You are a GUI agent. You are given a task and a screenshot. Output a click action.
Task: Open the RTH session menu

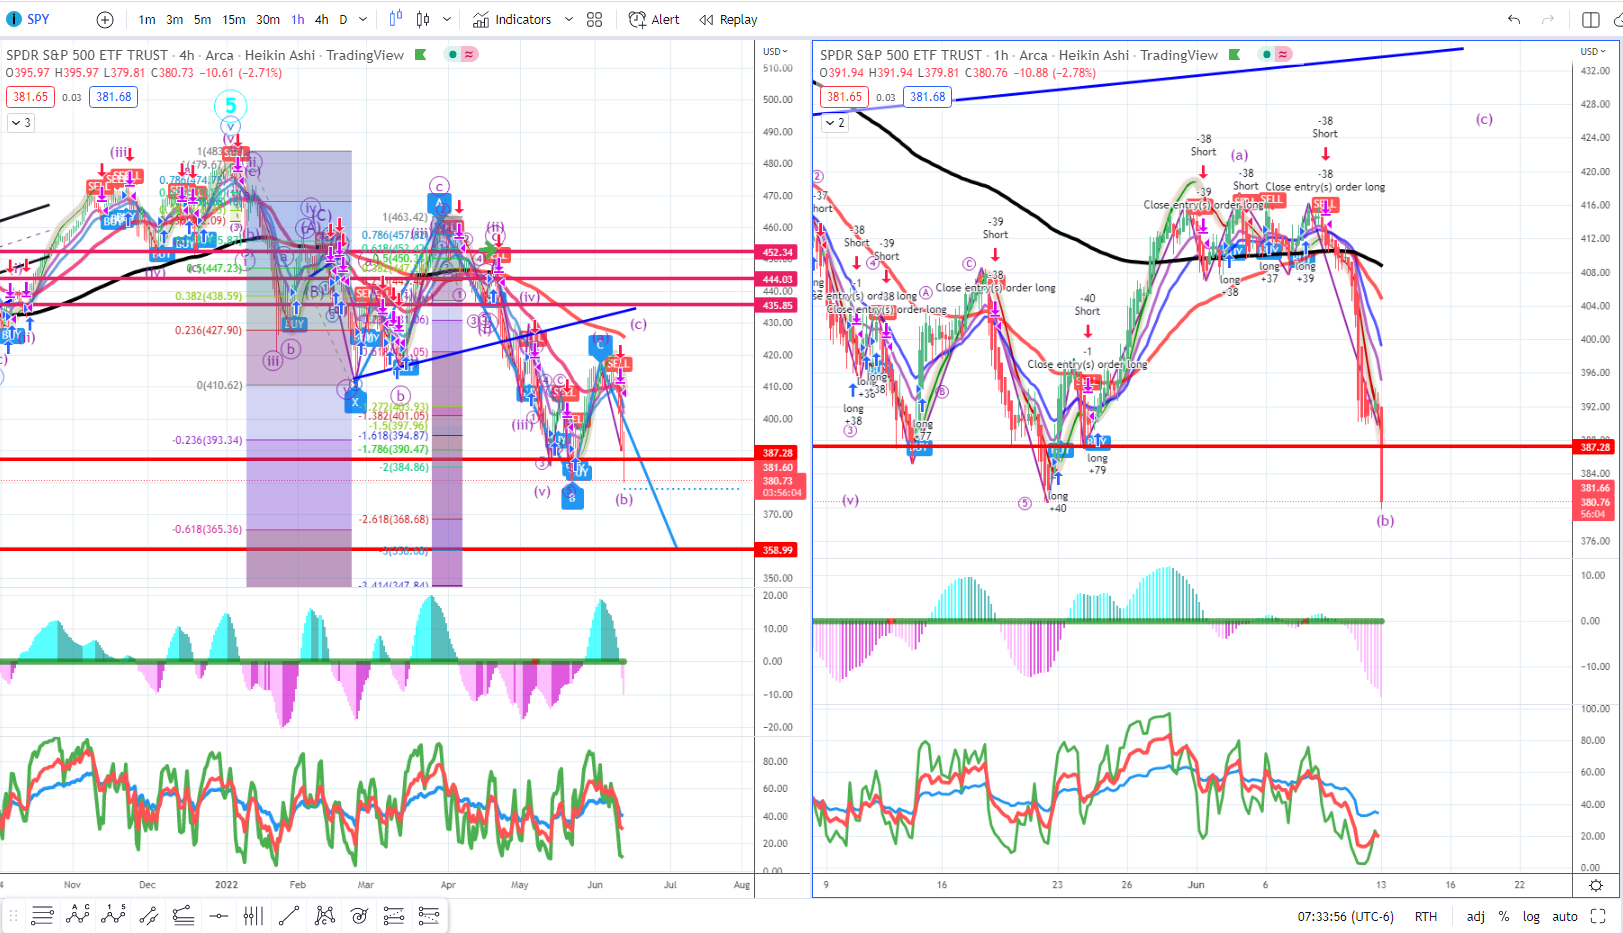tap(1426, 916)
